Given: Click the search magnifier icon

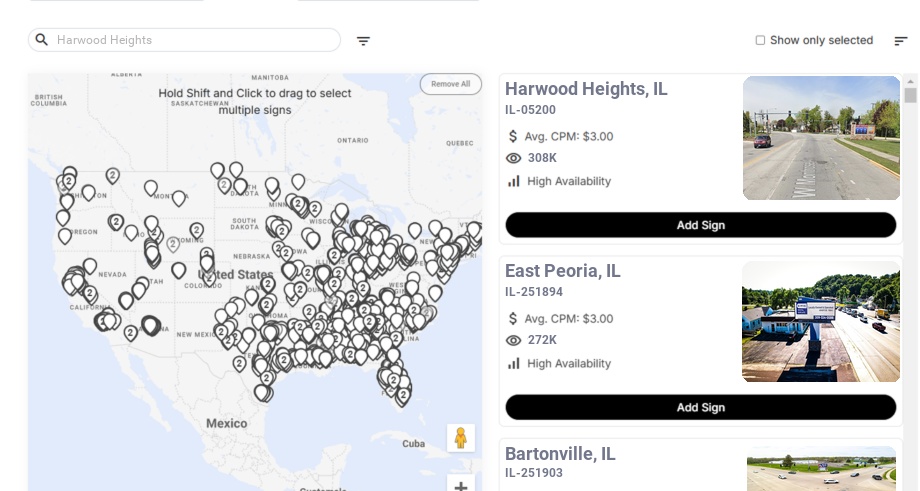Looking at the screenshot, I should coord(42,40).
